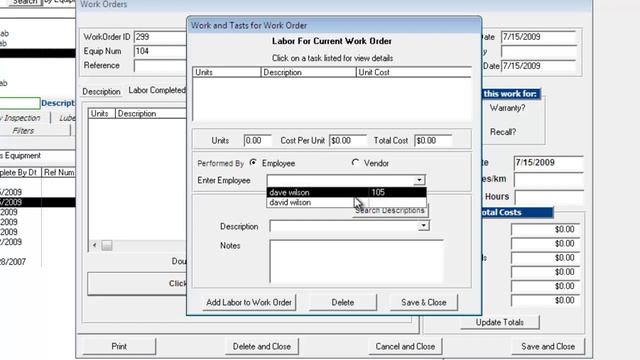
Task: Click the Hours input field
Action: [x=549, y=197]
